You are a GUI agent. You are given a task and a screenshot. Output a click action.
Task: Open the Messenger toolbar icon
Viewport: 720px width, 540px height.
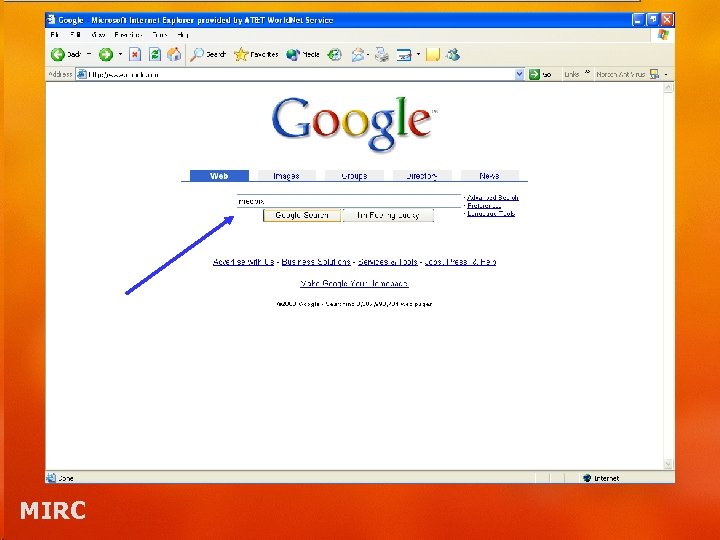[x=453, y=55]
